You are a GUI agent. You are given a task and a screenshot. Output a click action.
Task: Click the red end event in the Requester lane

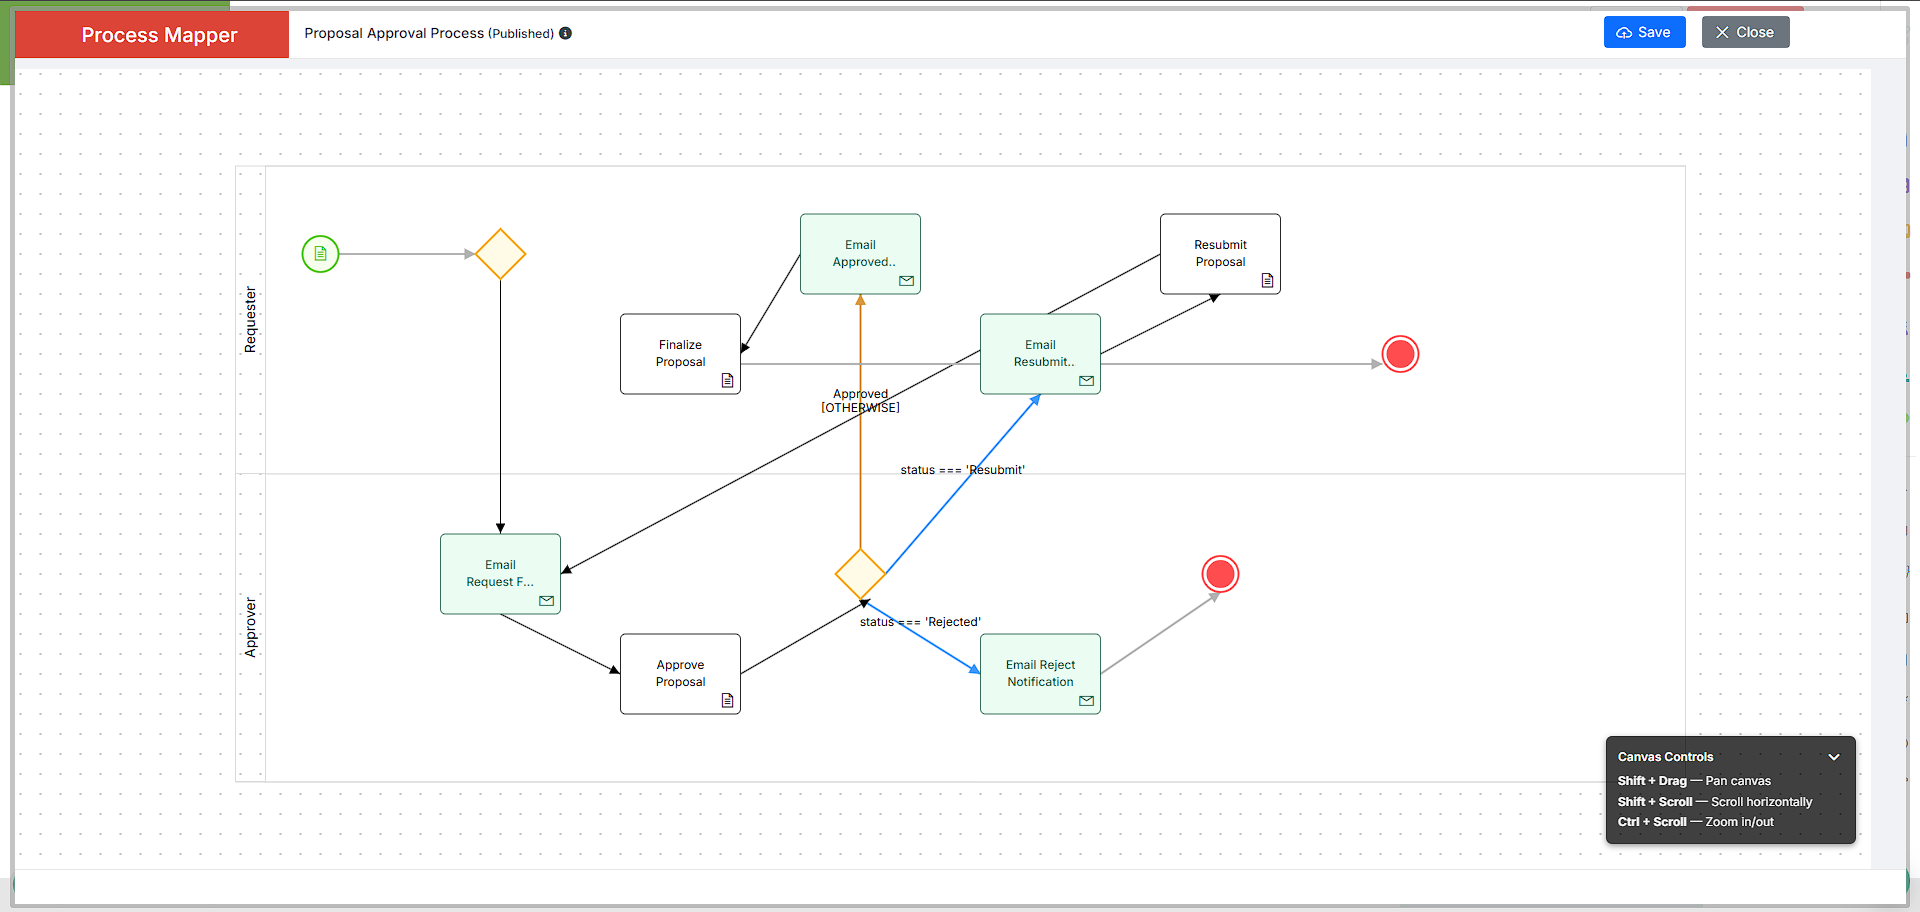coord(1400,354)
